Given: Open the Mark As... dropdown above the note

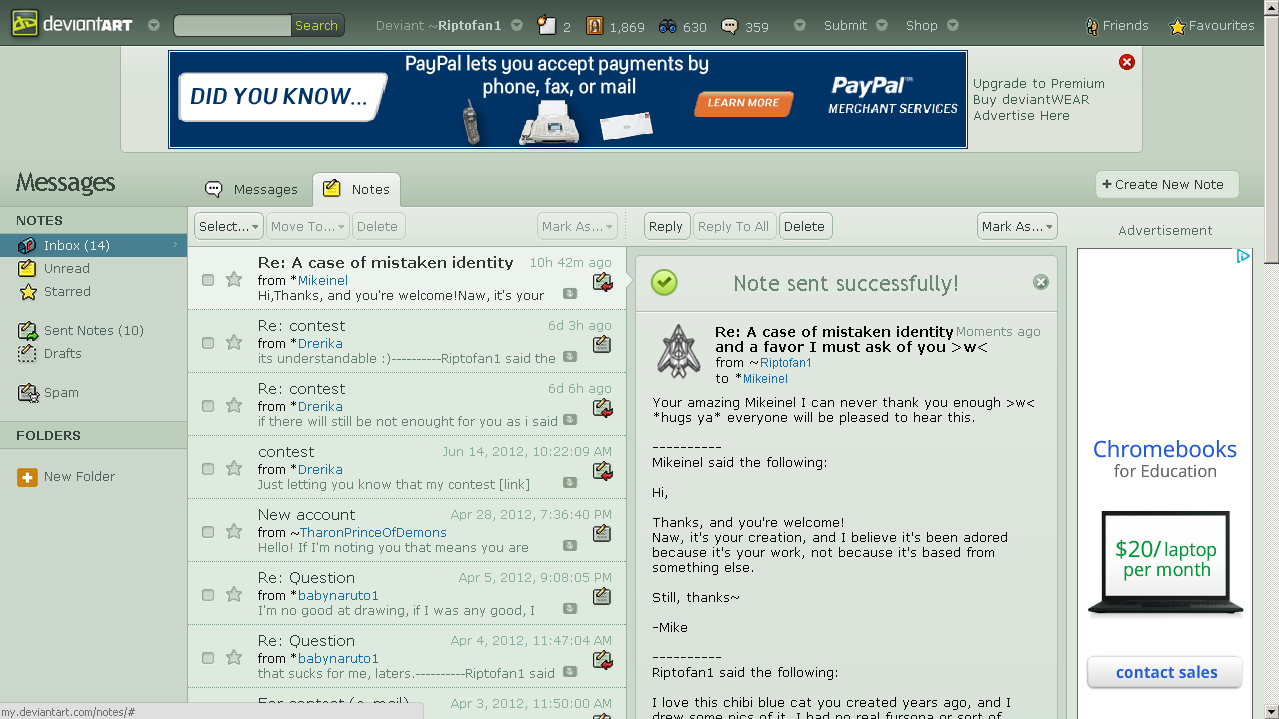Looking at the screenshot, I should coord(1016,227).
